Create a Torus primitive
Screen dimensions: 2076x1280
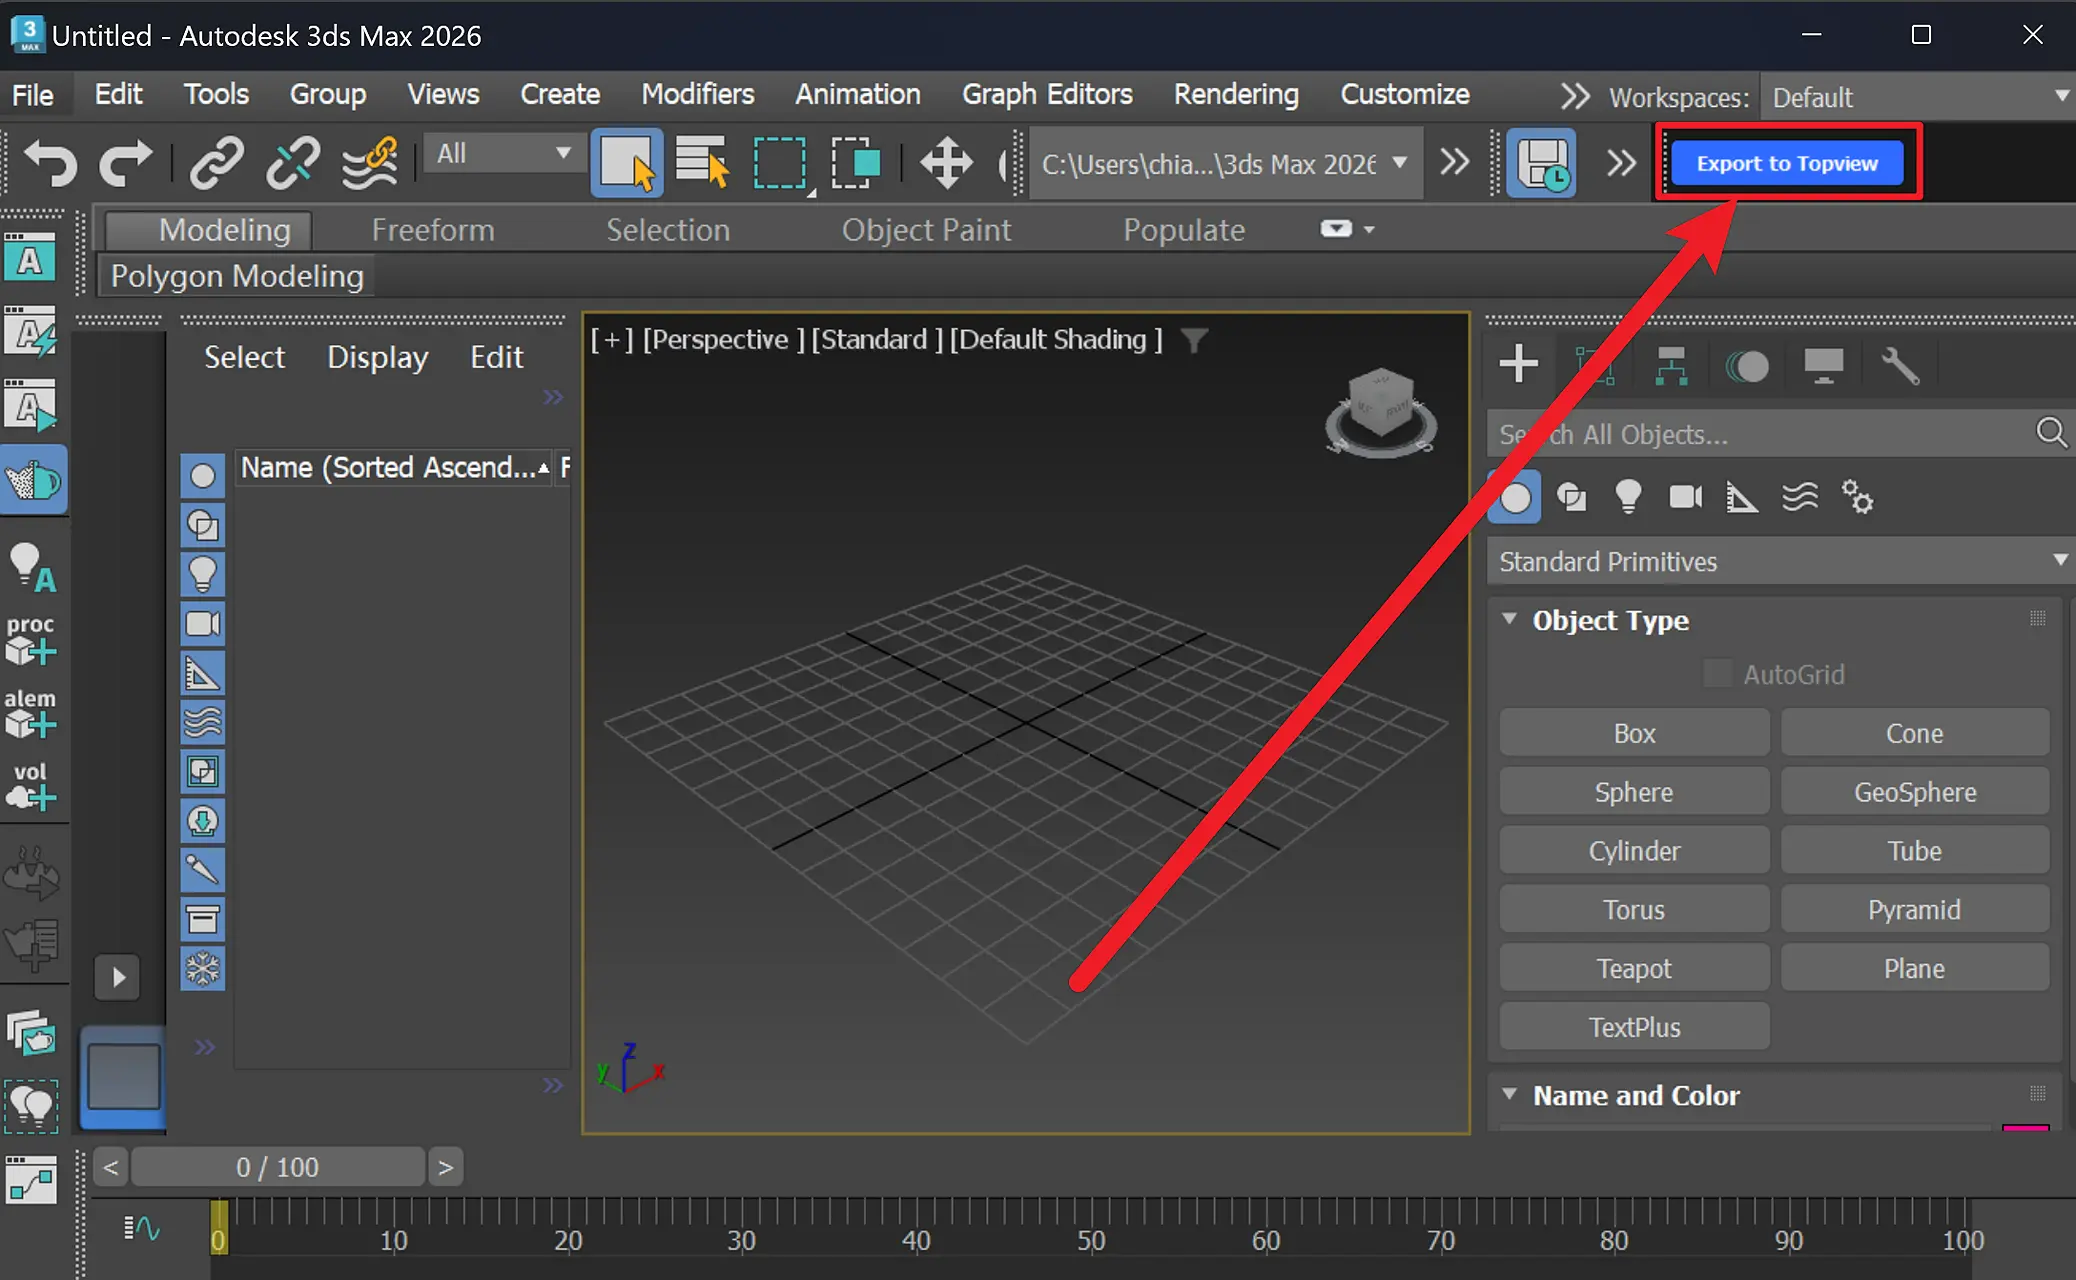pyautogui.click(x=1634, y=910)
